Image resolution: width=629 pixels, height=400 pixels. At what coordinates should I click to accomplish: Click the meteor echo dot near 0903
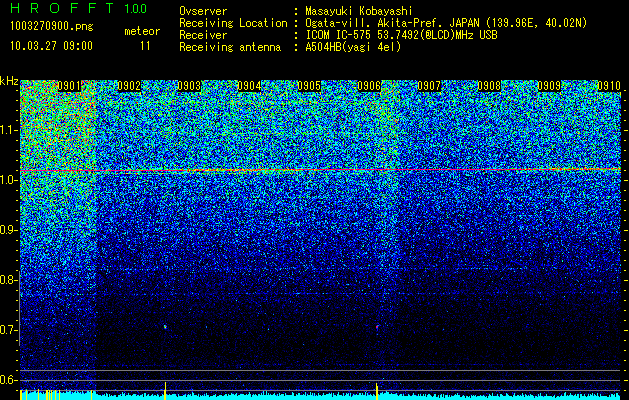click(x=165, y=327)
